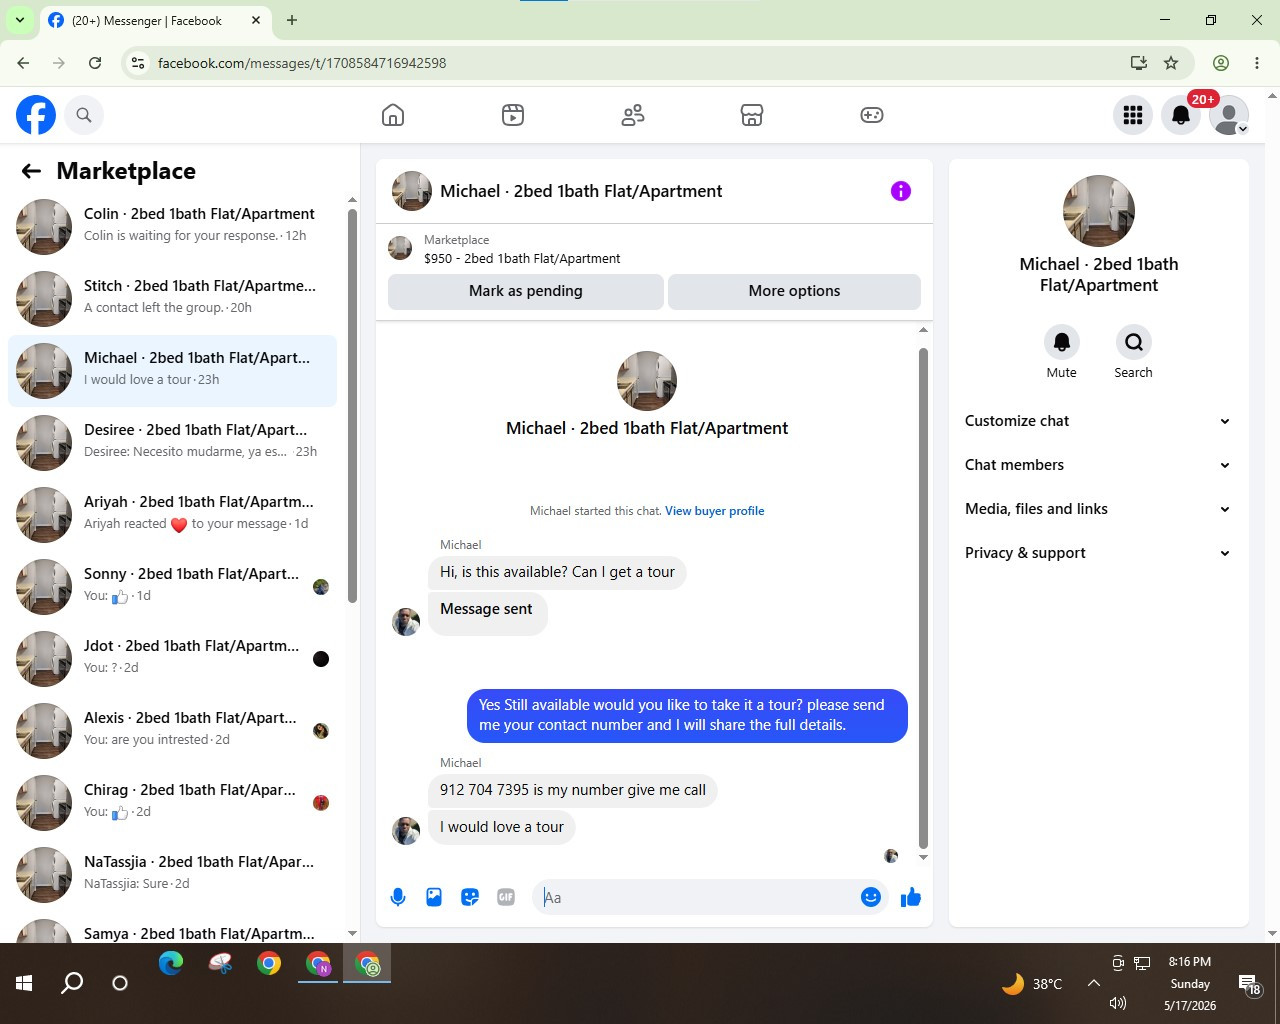The height and width of the screenshot is (1024, 1280).
Task: Click the browser Back arrow
Action: pos(23,63)
